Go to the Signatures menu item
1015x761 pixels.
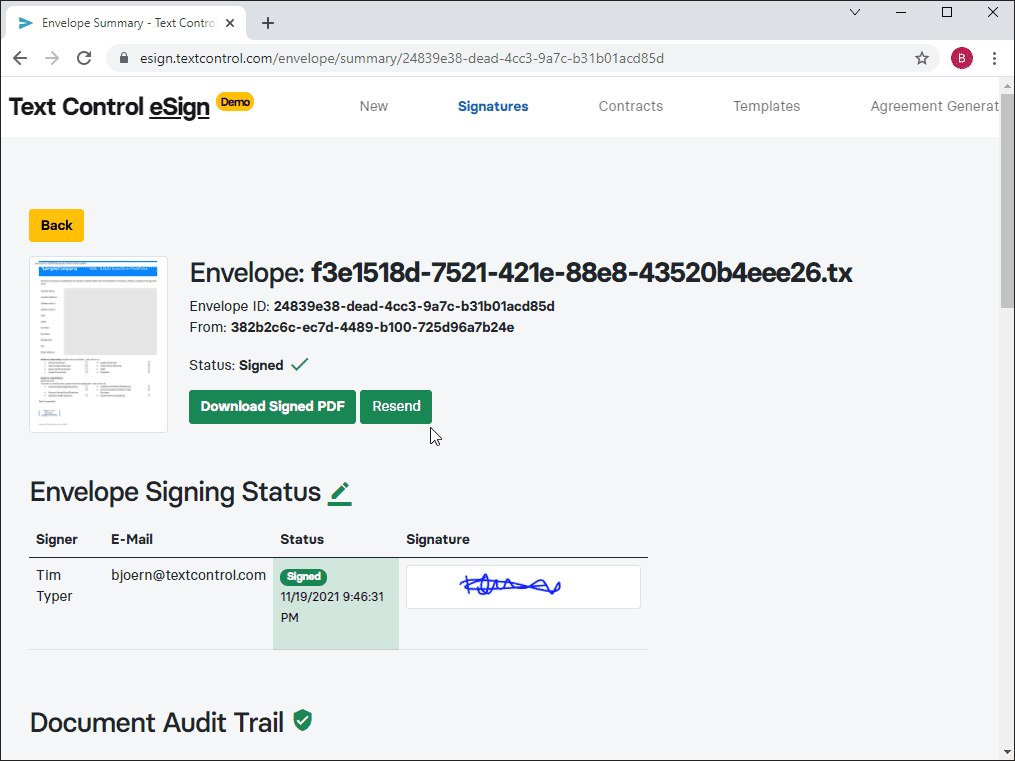[x=493, y=106]
